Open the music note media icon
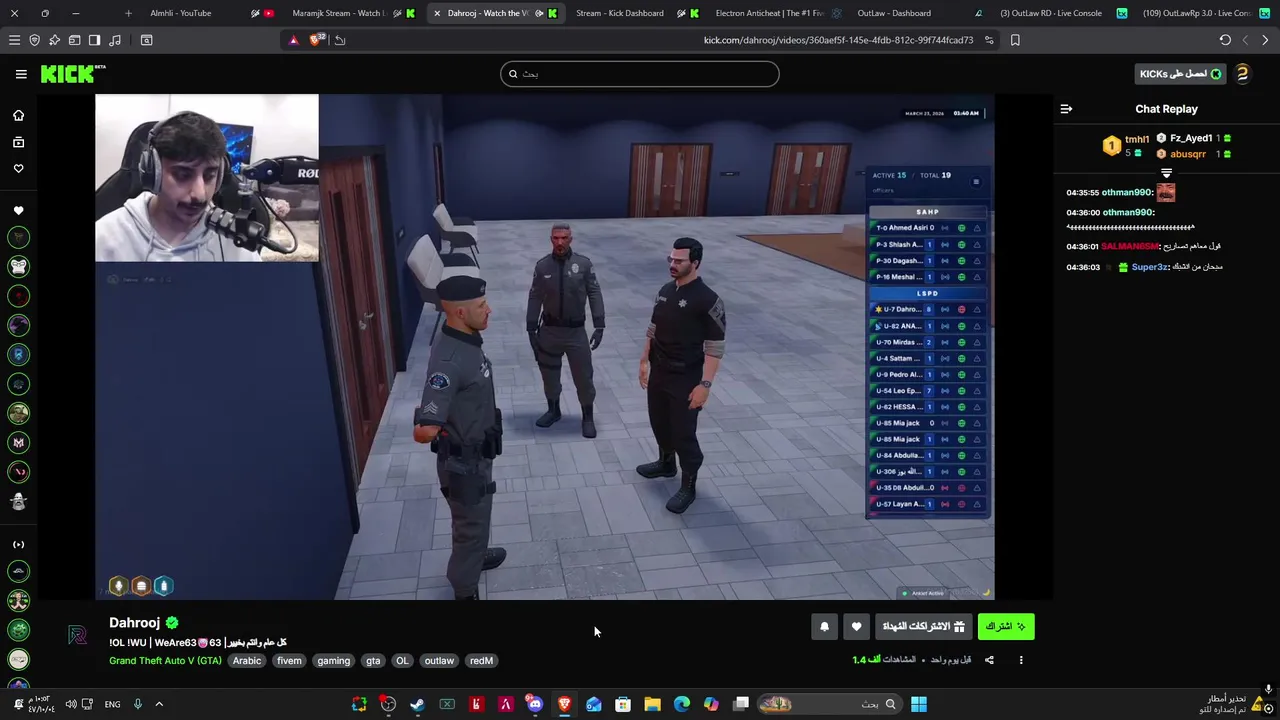The image size is (1280, 720). point(114,40)
